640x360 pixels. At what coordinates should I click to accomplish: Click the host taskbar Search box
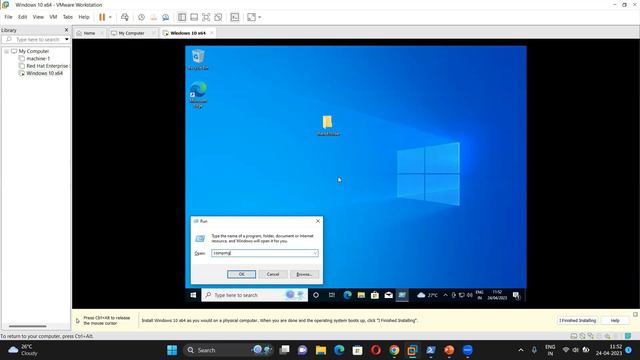[x=229, y=350]
